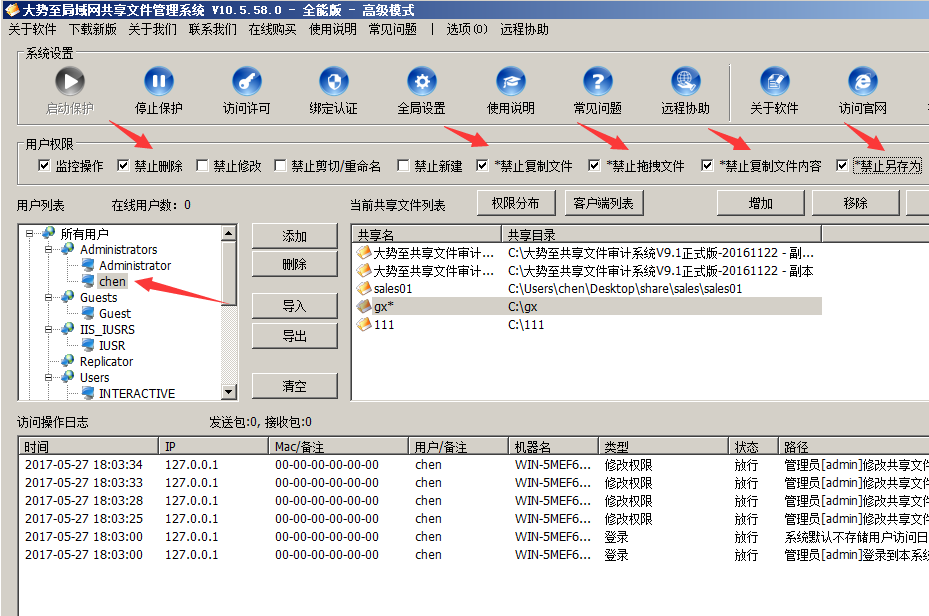Image resolution: width=929 pixels, height=616 pixels.
Task: Open 访问官网 browser icon
Action: [x=862, y=82]
